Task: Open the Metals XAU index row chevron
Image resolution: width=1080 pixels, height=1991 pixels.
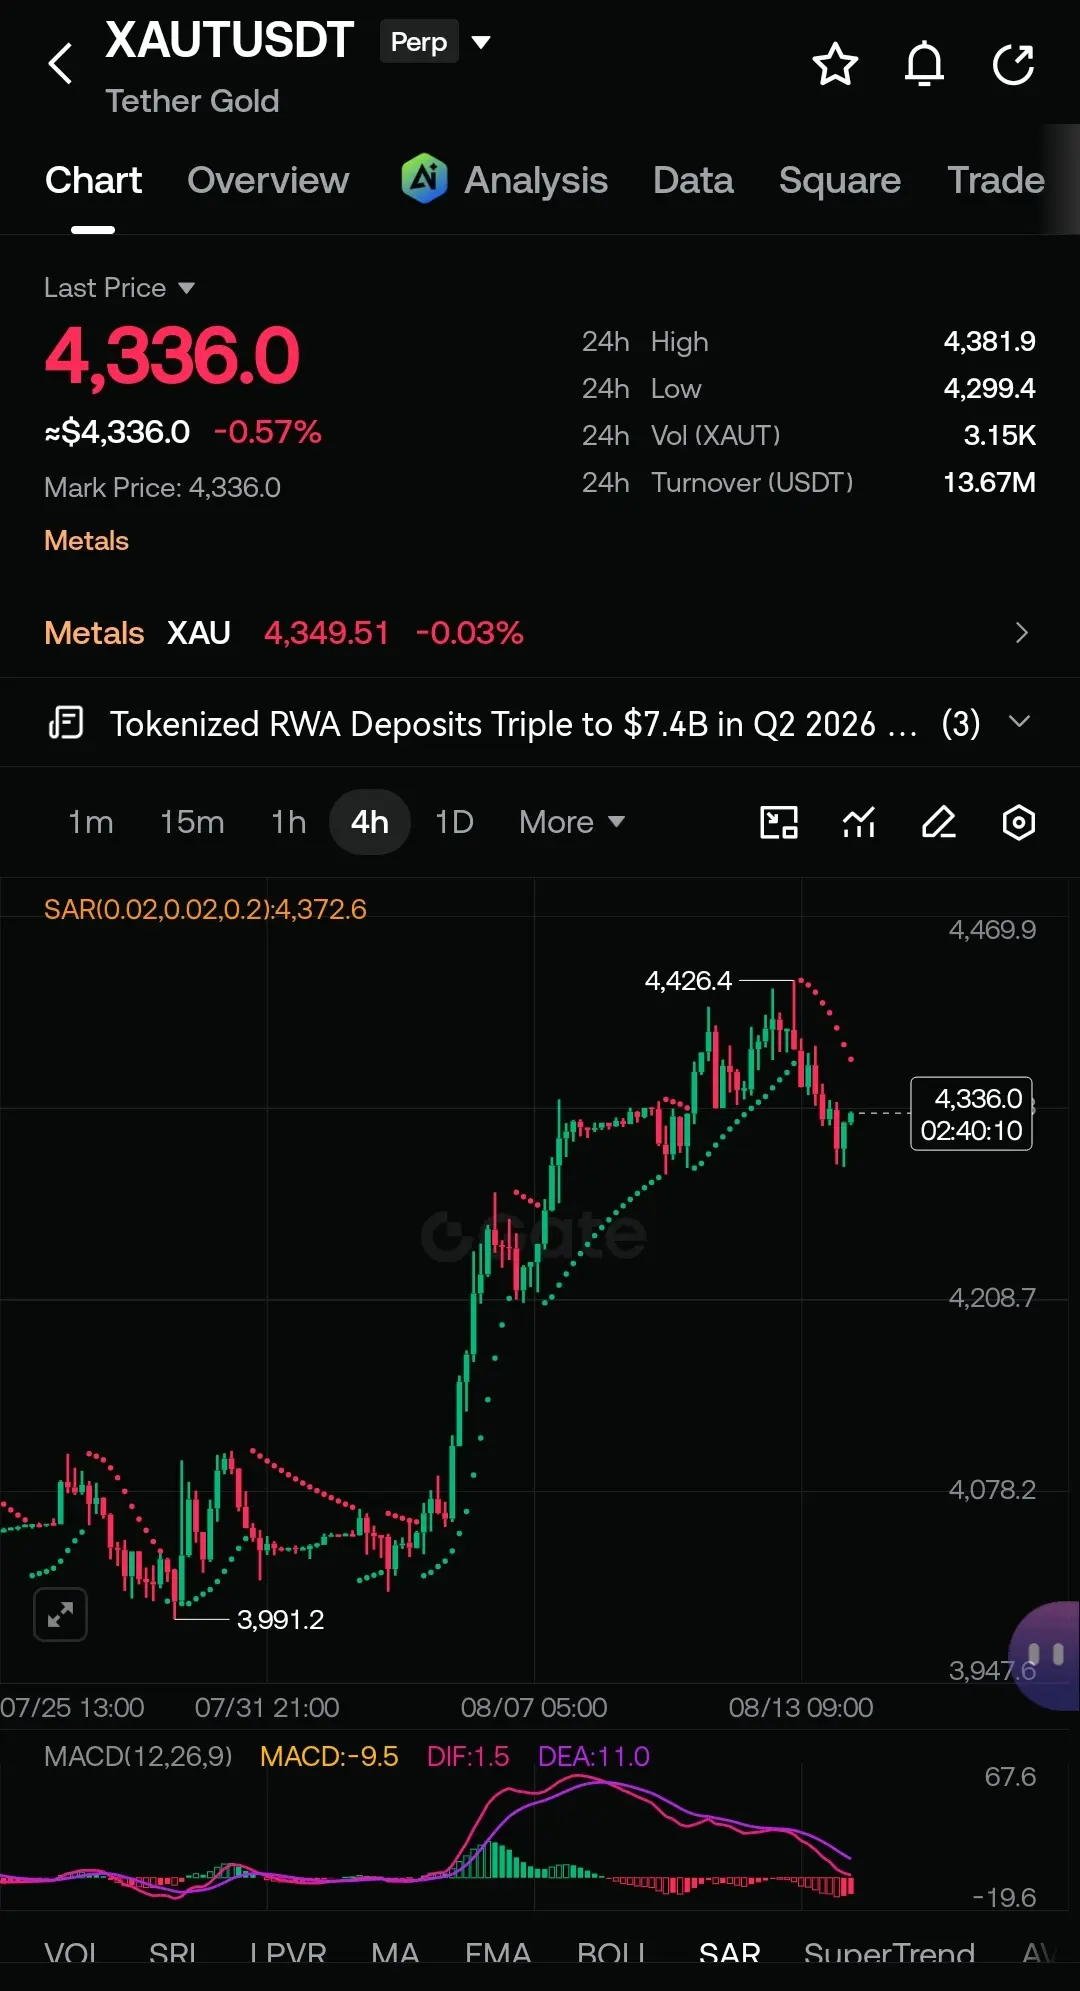Action: pos(1021,633)
